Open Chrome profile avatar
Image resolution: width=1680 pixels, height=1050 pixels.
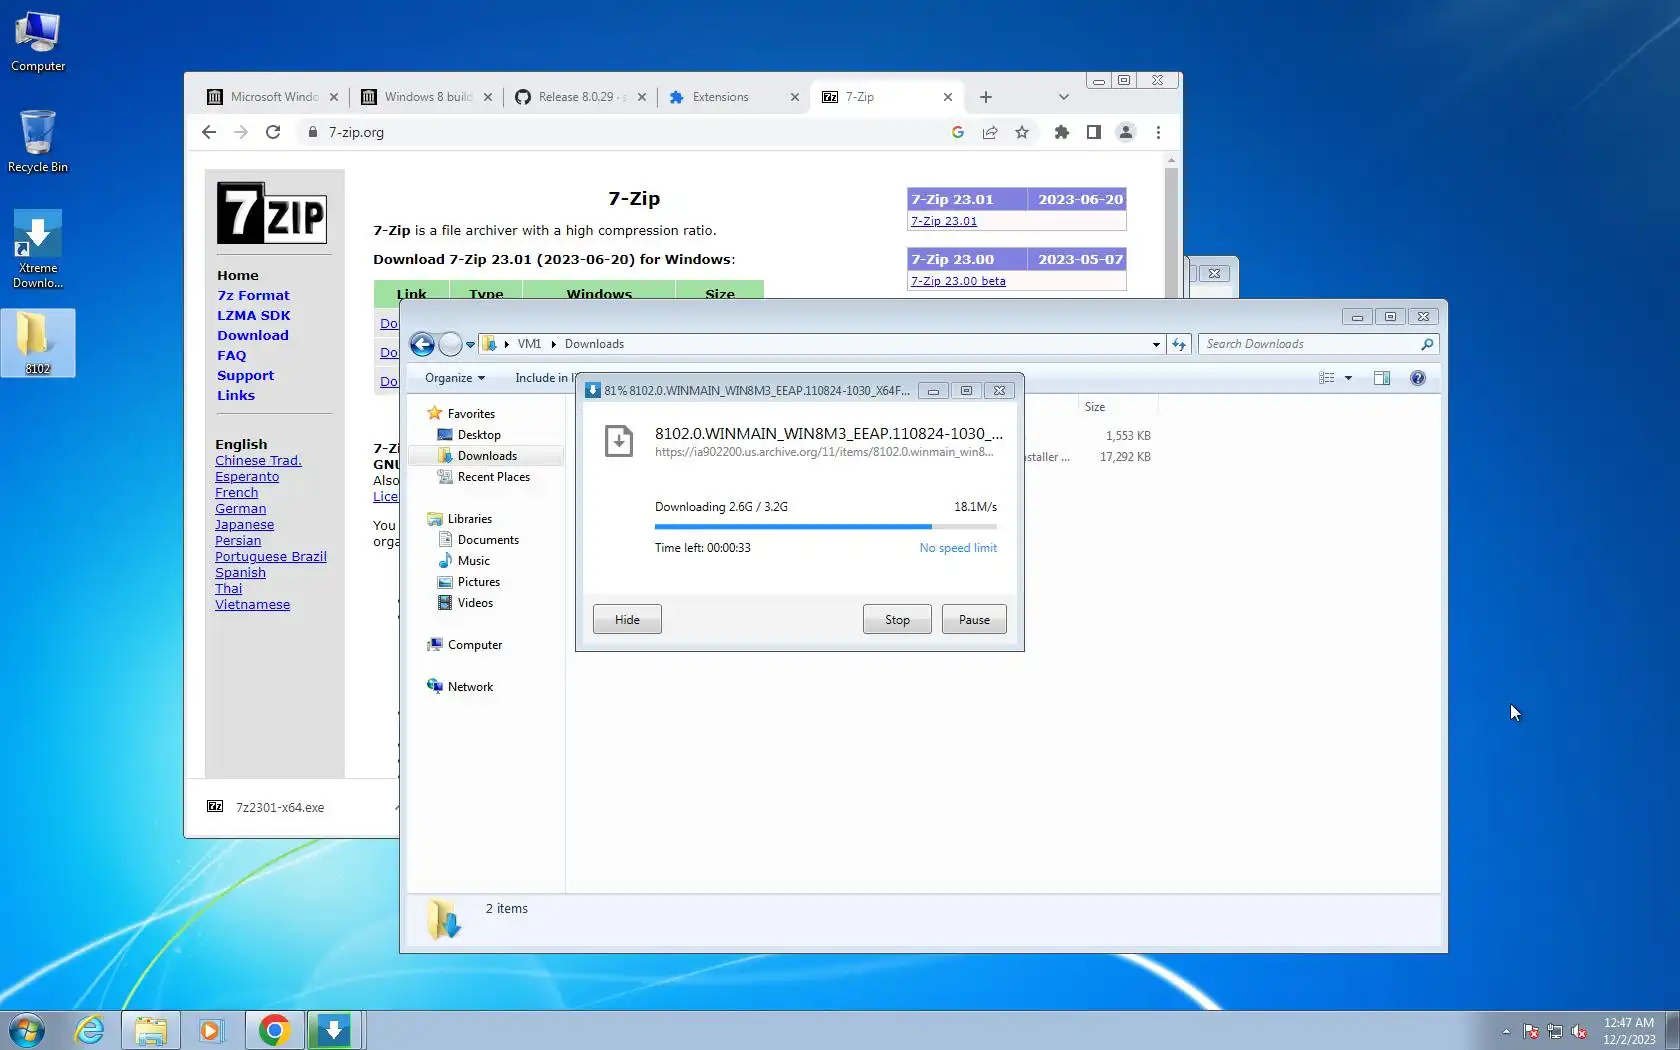(1126, 132)
